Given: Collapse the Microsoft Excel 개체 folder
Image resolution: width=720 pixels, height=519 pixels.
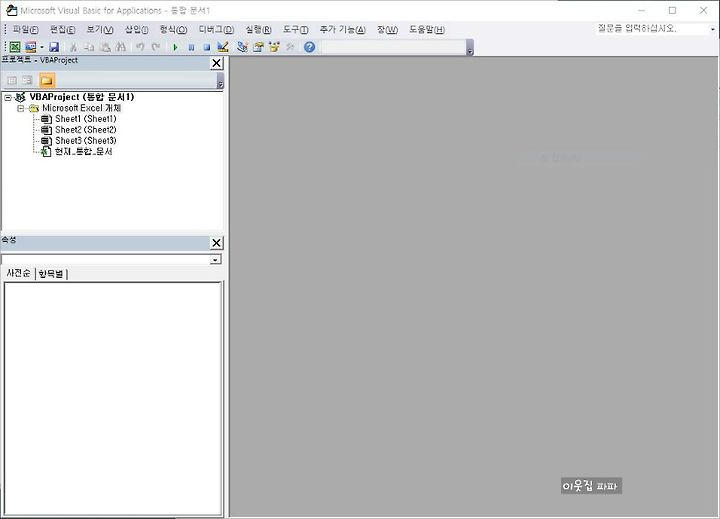Looking at the screenshot, I should [x=21, y=108].
